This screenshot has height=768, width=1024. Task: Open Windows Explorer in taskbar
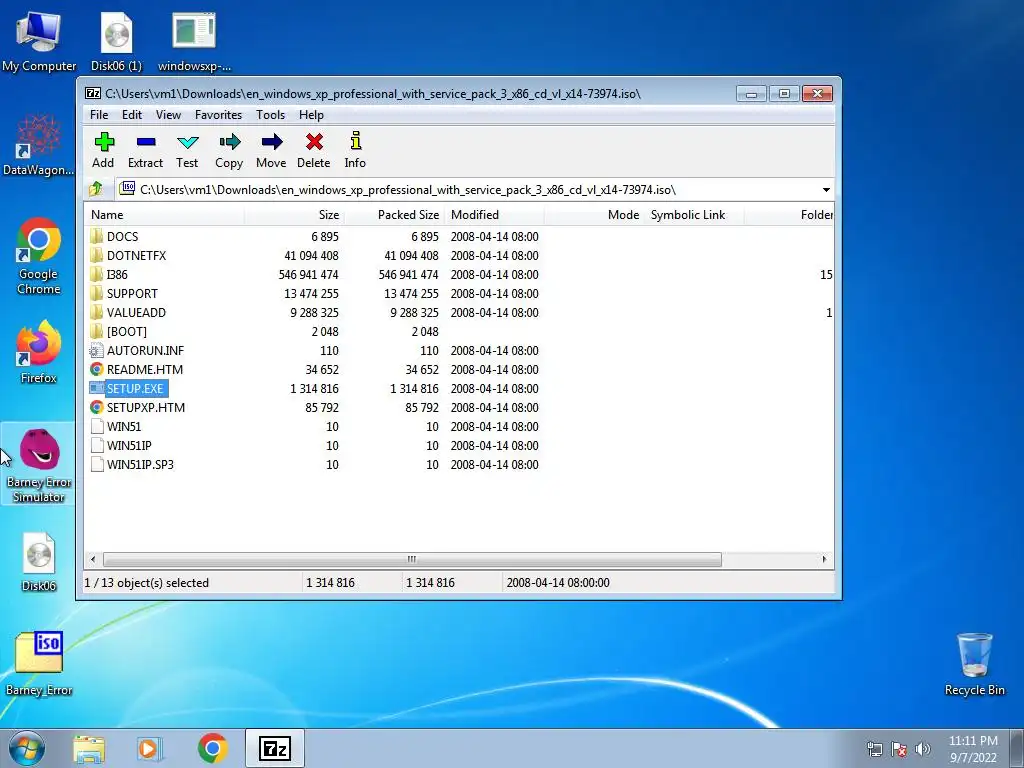(x=88, y=748)
